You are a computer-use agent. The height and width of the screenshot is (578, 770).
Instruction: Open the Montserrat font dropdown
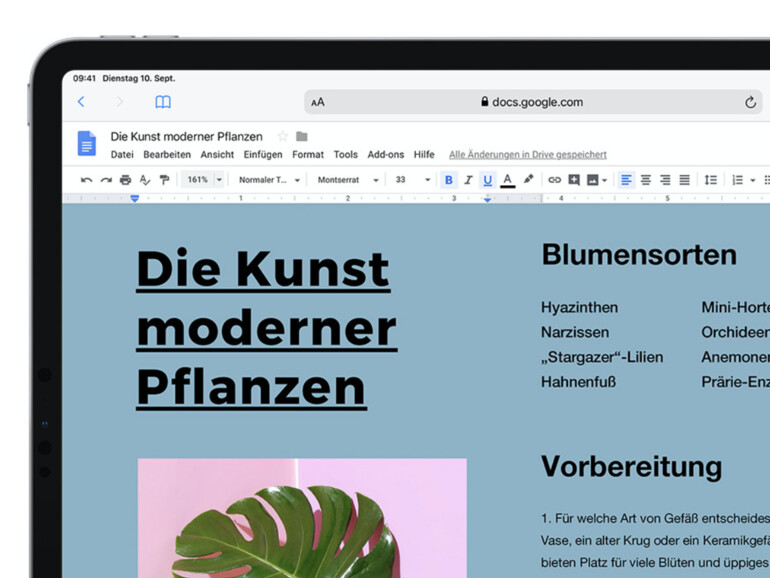tap(348, 180)
